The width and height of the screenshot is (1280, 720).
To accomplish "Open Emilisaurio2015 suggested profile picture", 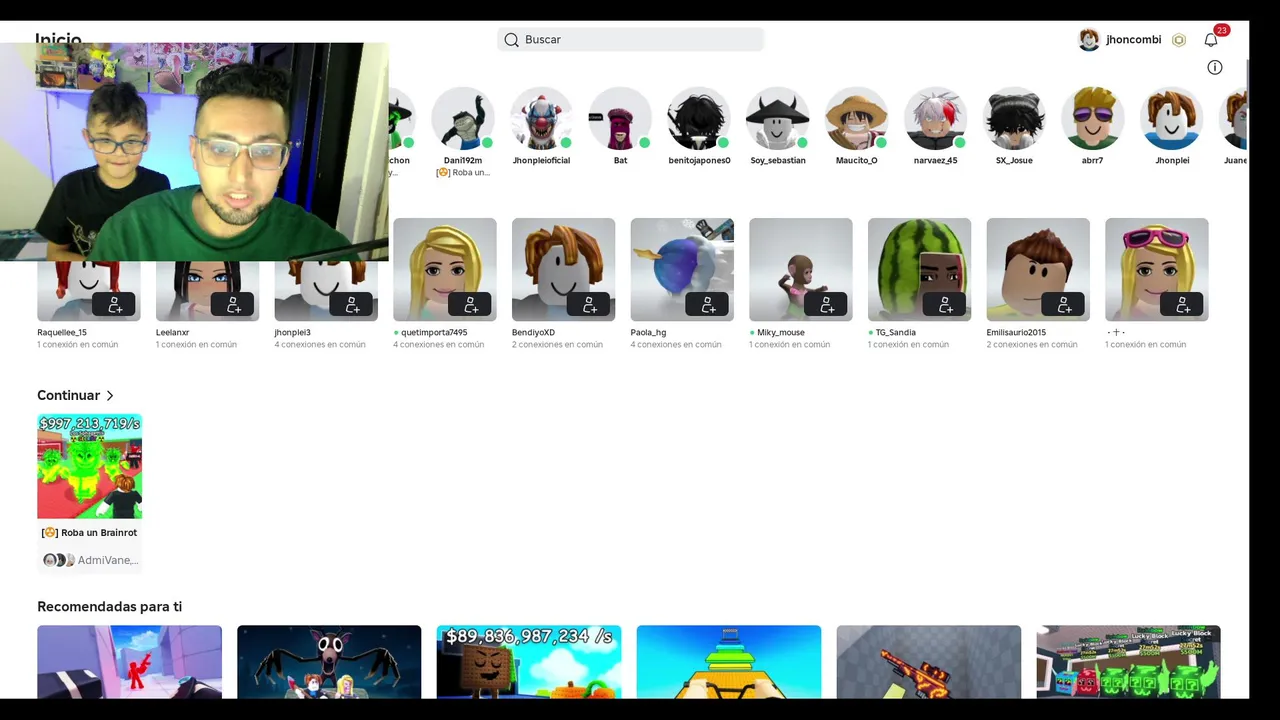I will pyautogui.click(x=1038, y=270).
